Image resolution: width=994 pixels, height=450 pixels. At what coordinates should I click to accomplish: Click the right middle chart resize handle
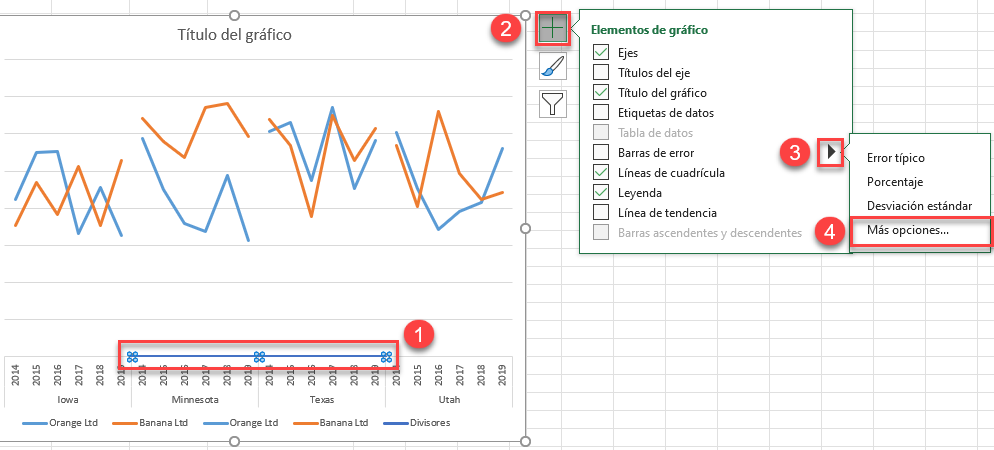click(x=526, y=228)
